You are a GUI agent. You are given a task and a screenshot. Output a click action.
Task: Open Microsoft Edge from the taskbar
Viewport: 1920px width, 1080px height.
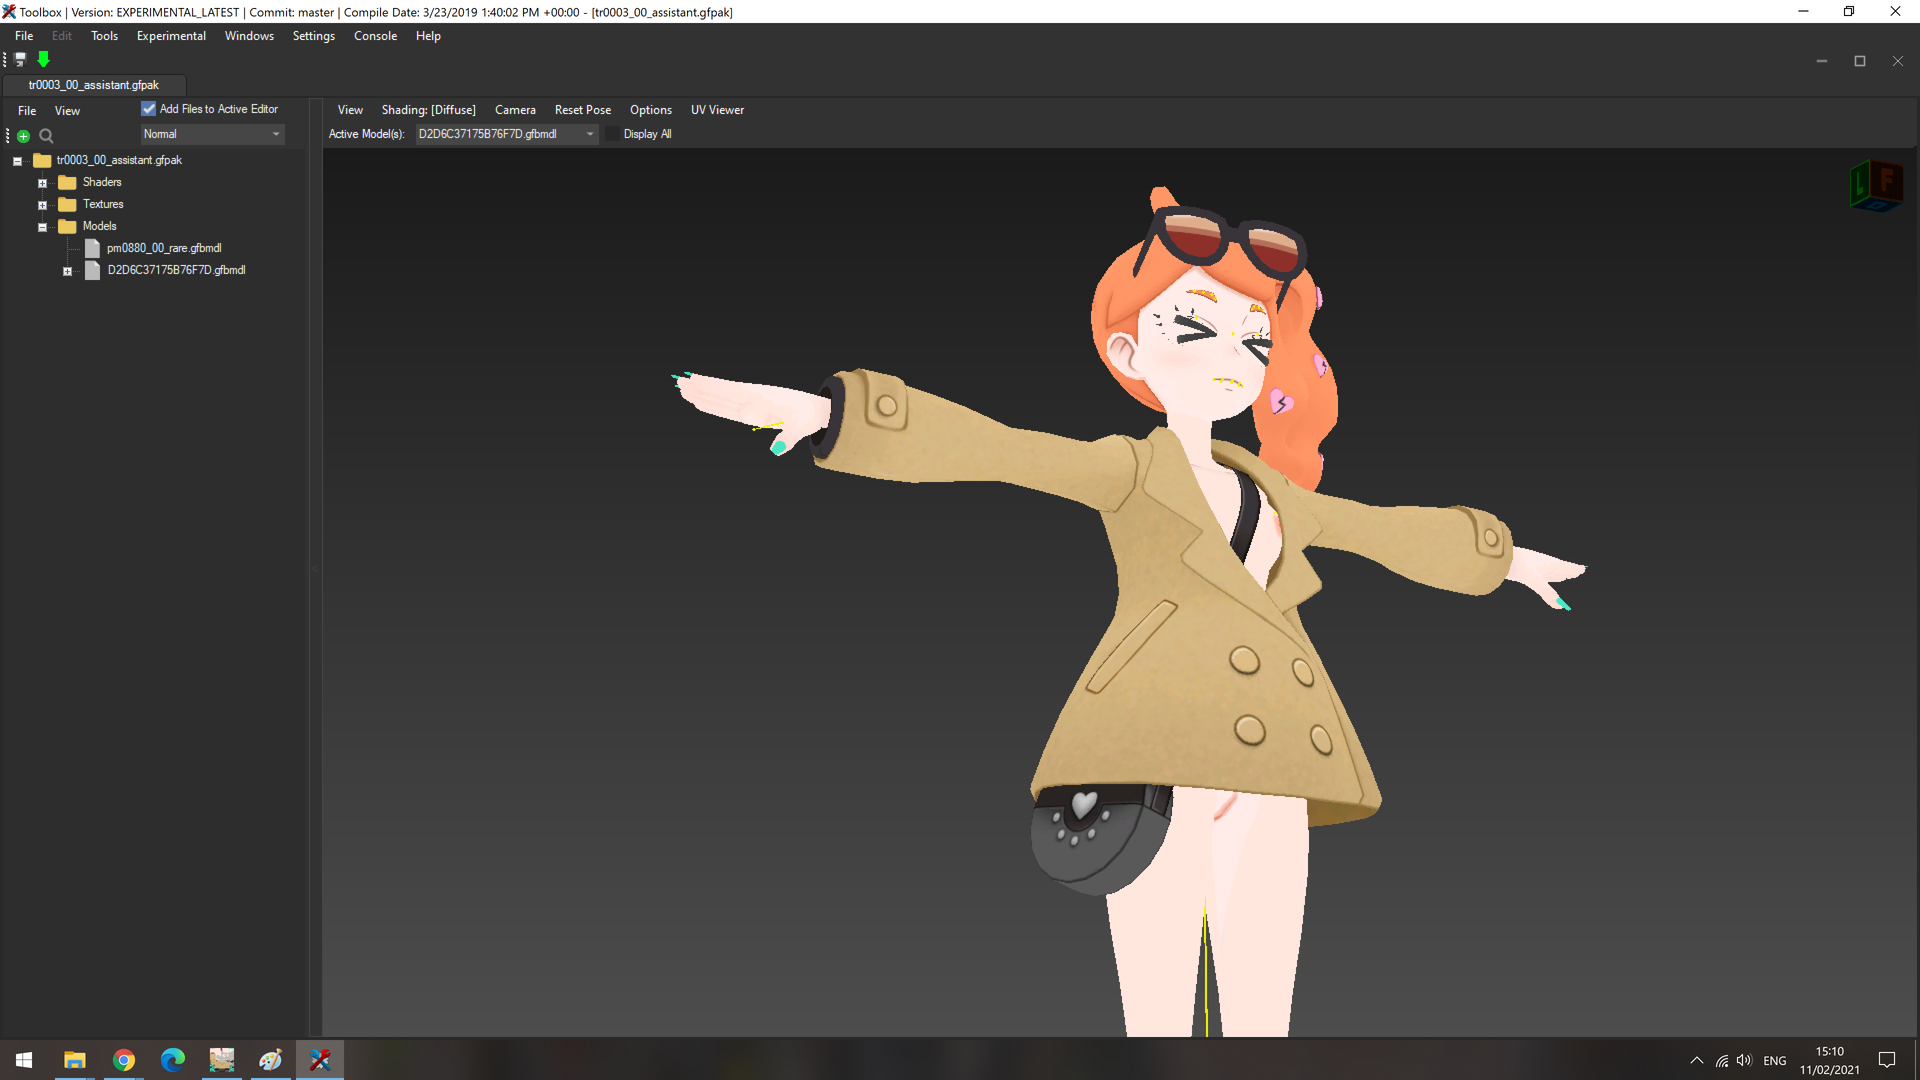click(x=173, y=1060)
